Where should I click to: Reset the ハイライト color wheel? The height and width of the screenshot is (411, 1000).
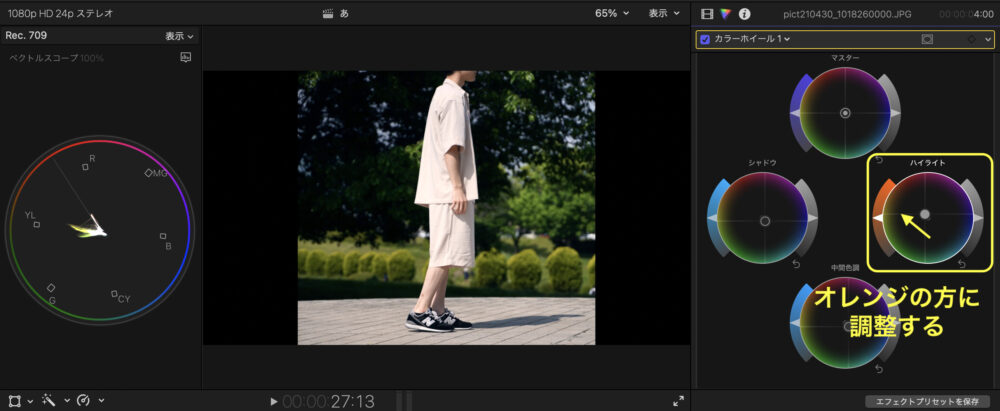click(960, 264)
